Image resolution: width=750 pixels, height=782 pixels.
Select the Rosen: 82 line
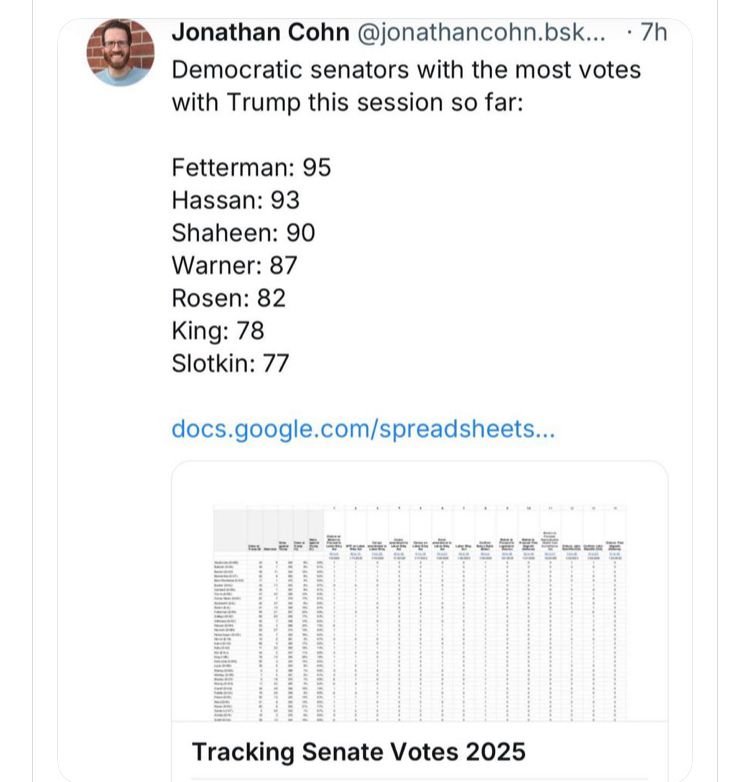pos(228,298)
